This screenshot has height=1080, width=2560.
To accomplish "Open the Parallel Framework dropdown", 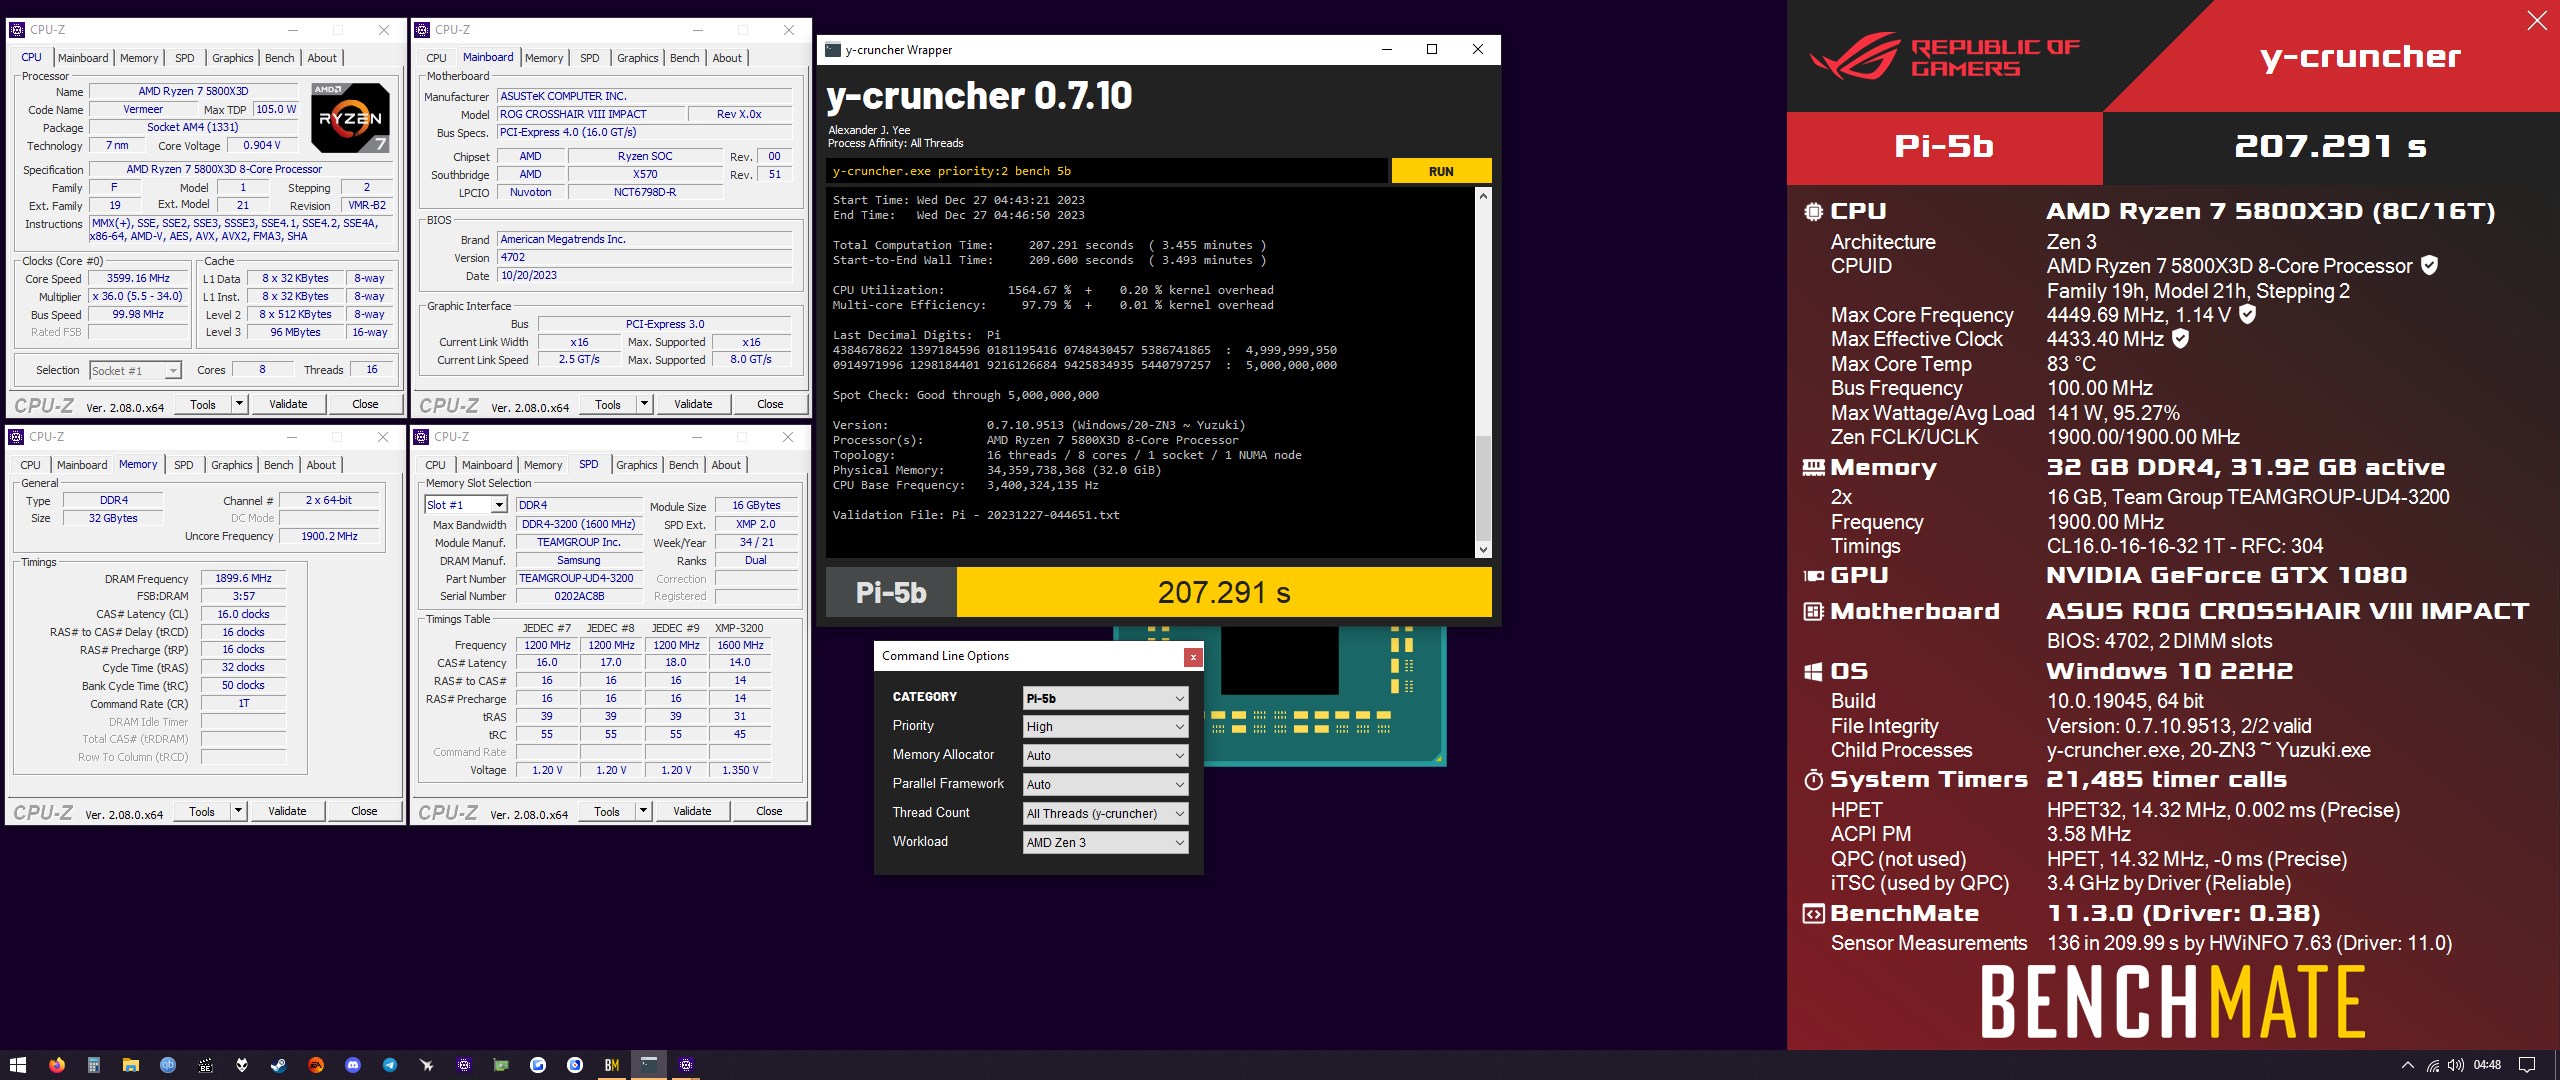I will 1105,785.
